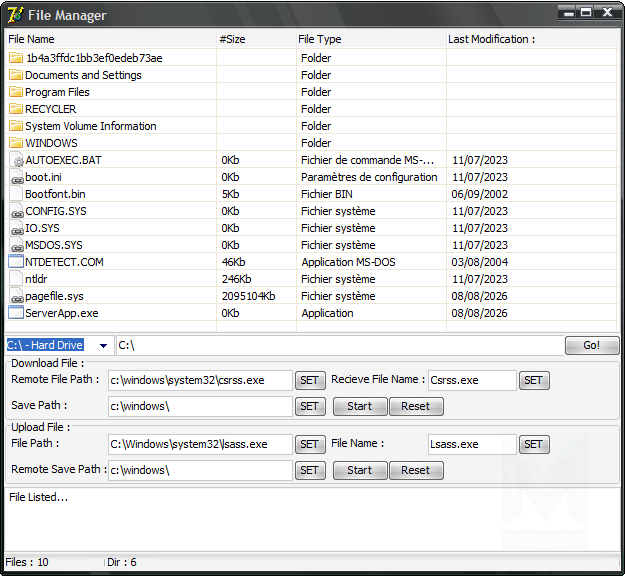The height and width of the screenshot is (576, 625).
Task: Click the boot.ini file icon
Action: point(16,177)
